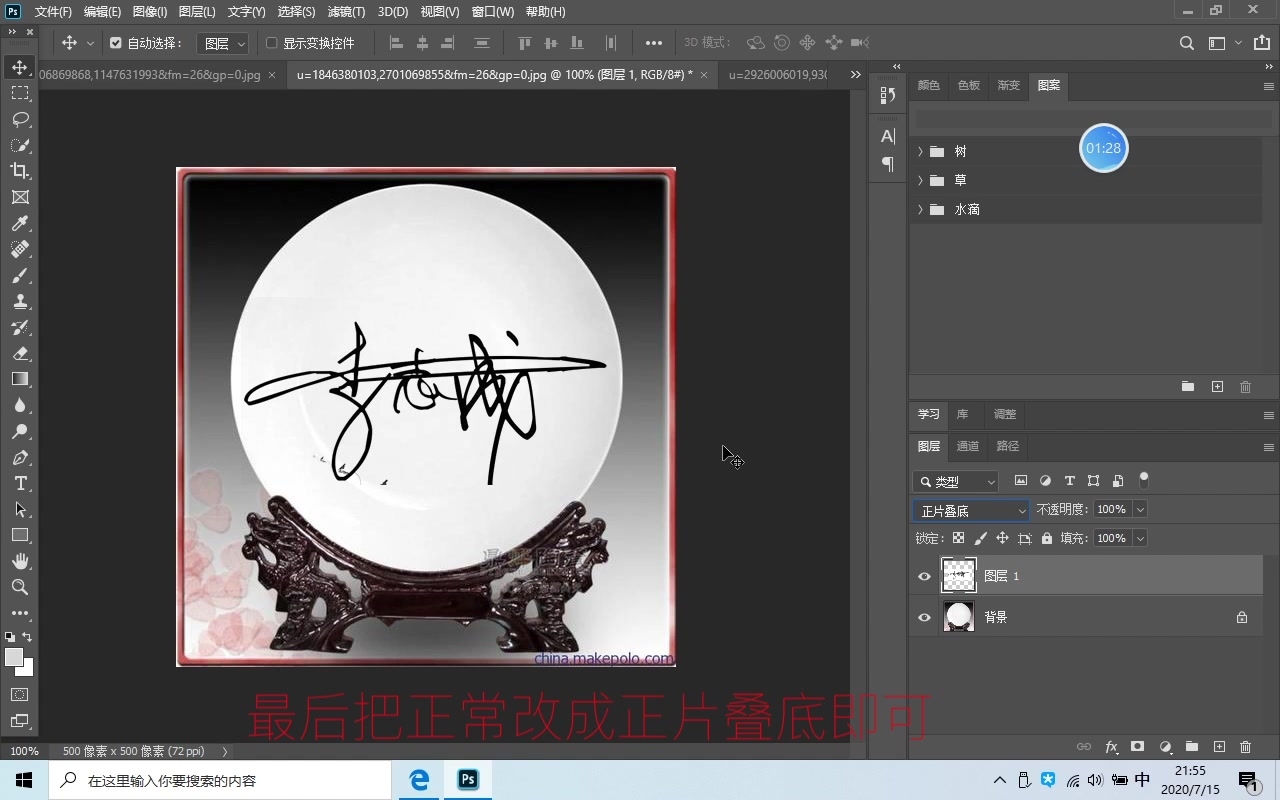Open the 文件(F) menu
The width and height of the screenshot is (1280, 800).
[53, 12]
